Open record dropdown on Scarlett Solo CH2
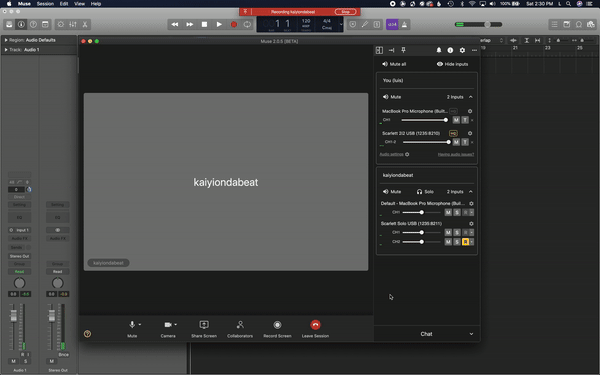The height and width of the screenshot is (375, 600). 471,242
